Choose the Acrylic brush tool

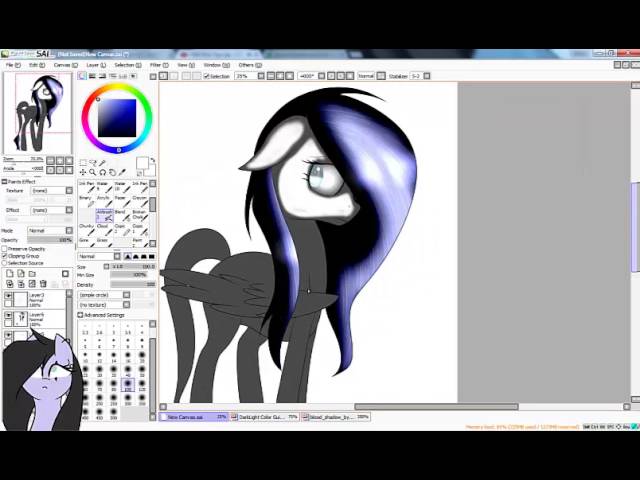click(104, 201)
